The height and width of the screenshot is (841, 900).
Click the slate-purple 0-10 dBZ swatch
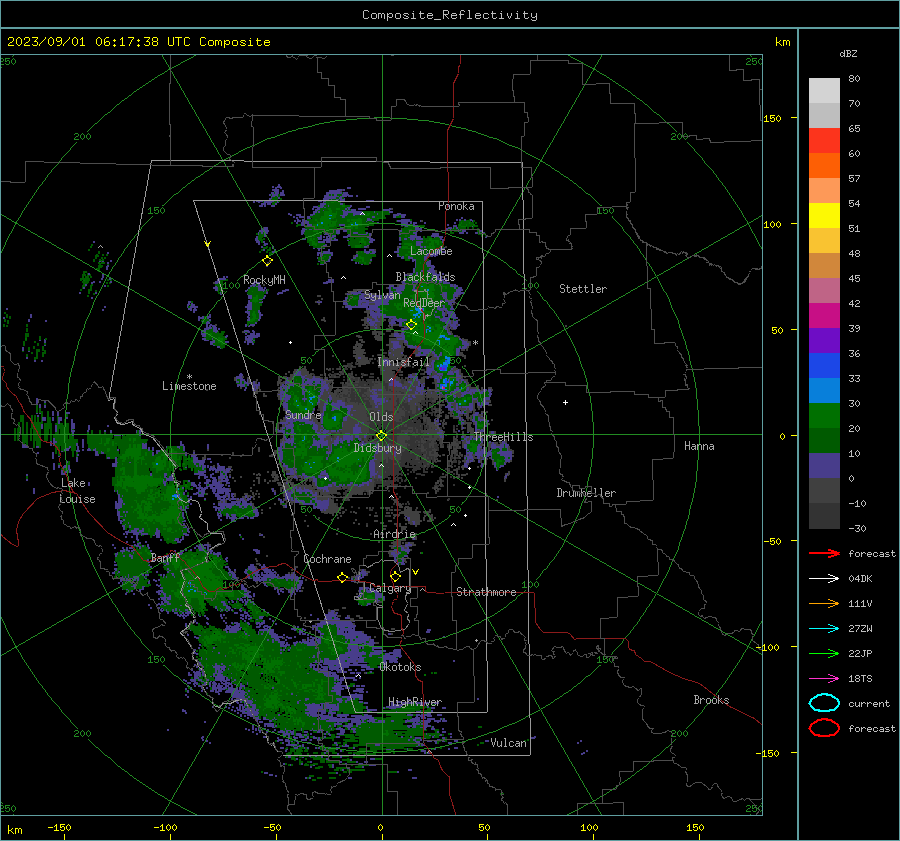pos(824,466)
